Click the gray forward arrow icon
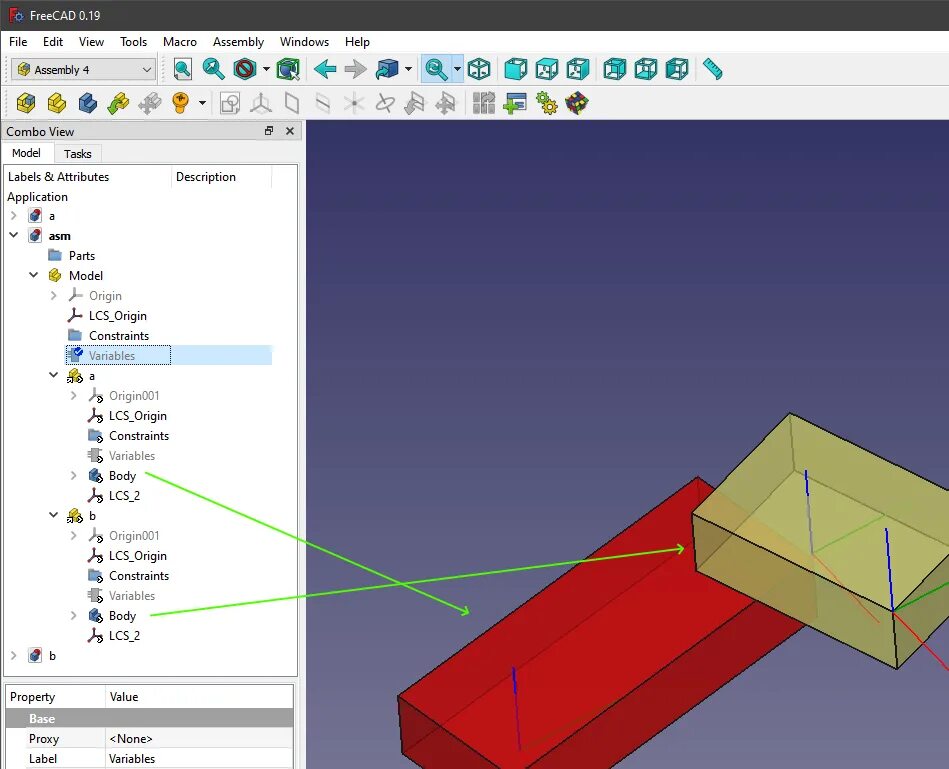 click(x=355, y=69)
